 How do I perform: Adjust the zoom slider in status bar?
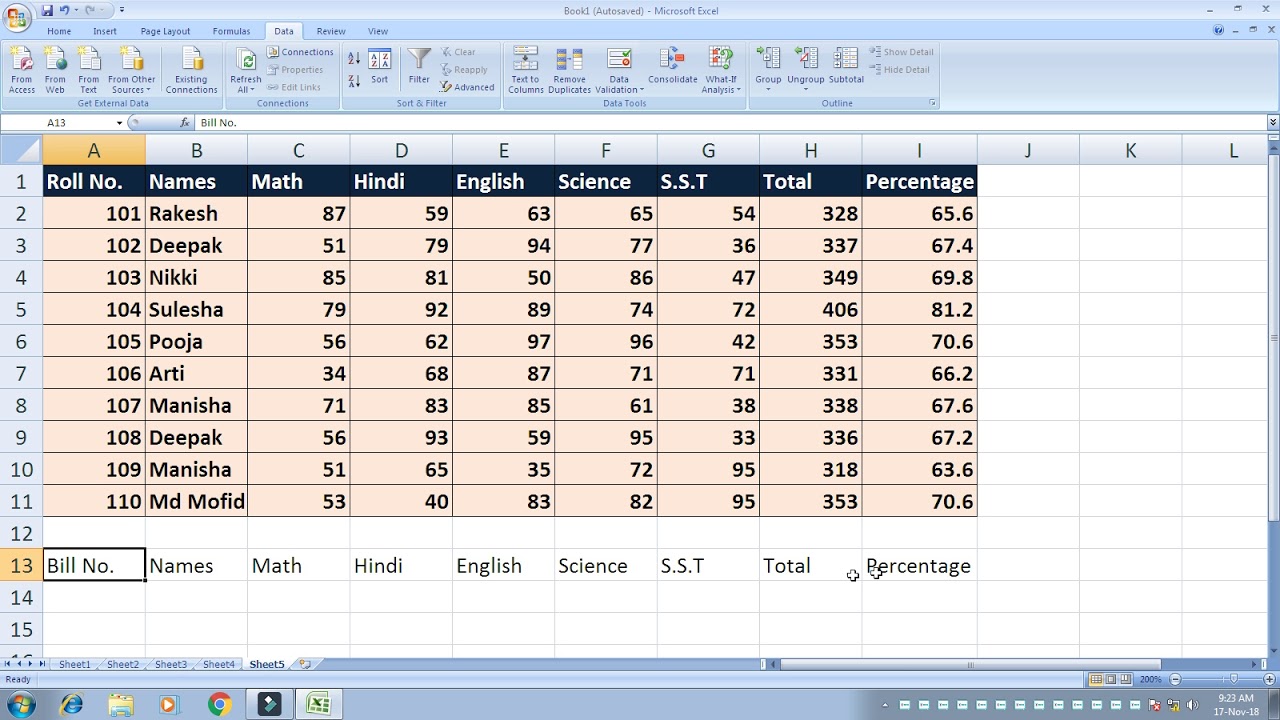click(1233, 680)
